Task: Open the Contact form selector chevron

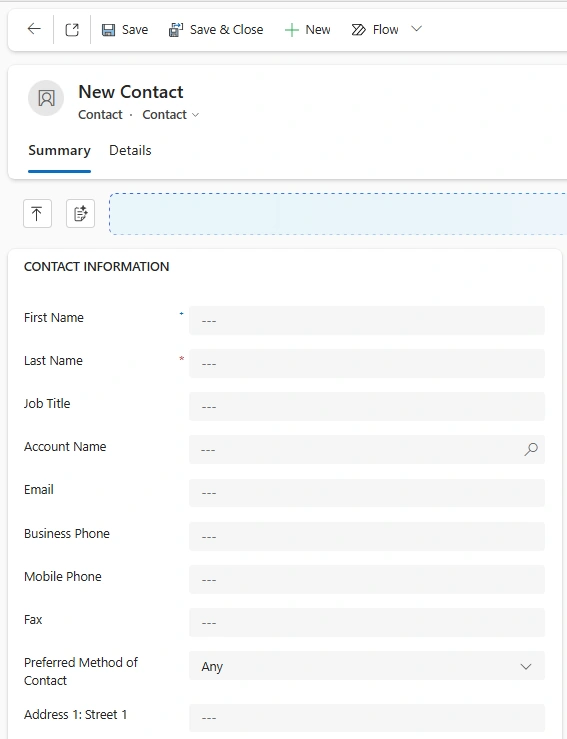Action: point(196,115)
